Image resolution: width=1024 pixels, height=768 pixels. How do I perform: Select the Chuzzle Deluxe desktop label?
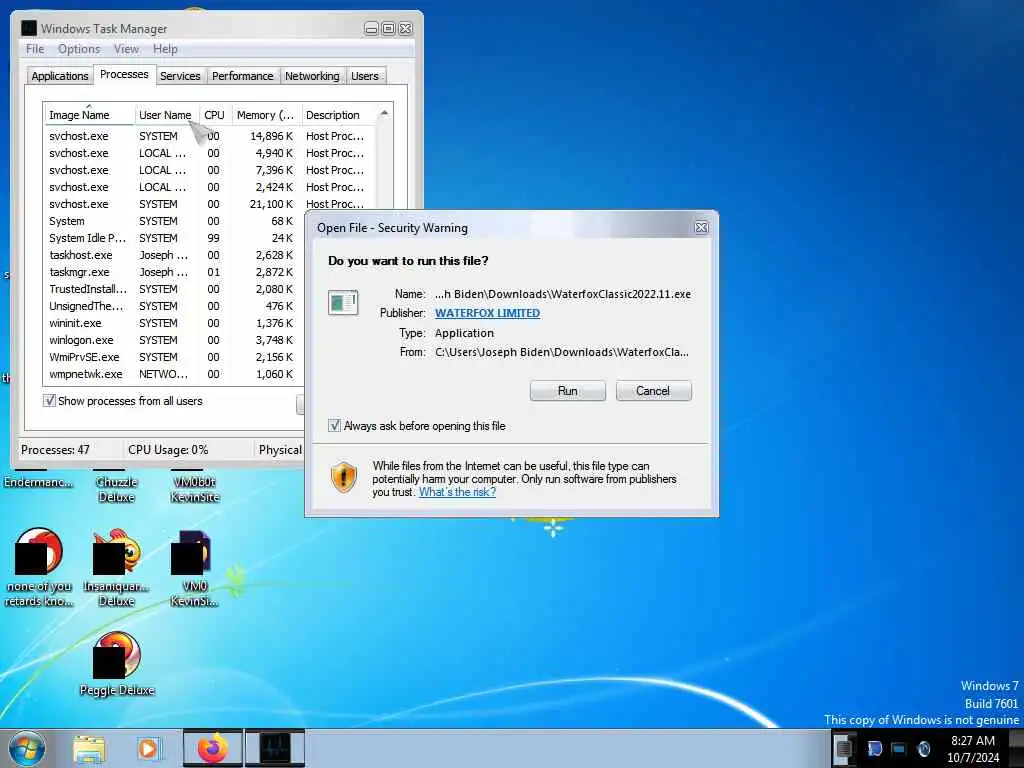click(x=116, y=489)
